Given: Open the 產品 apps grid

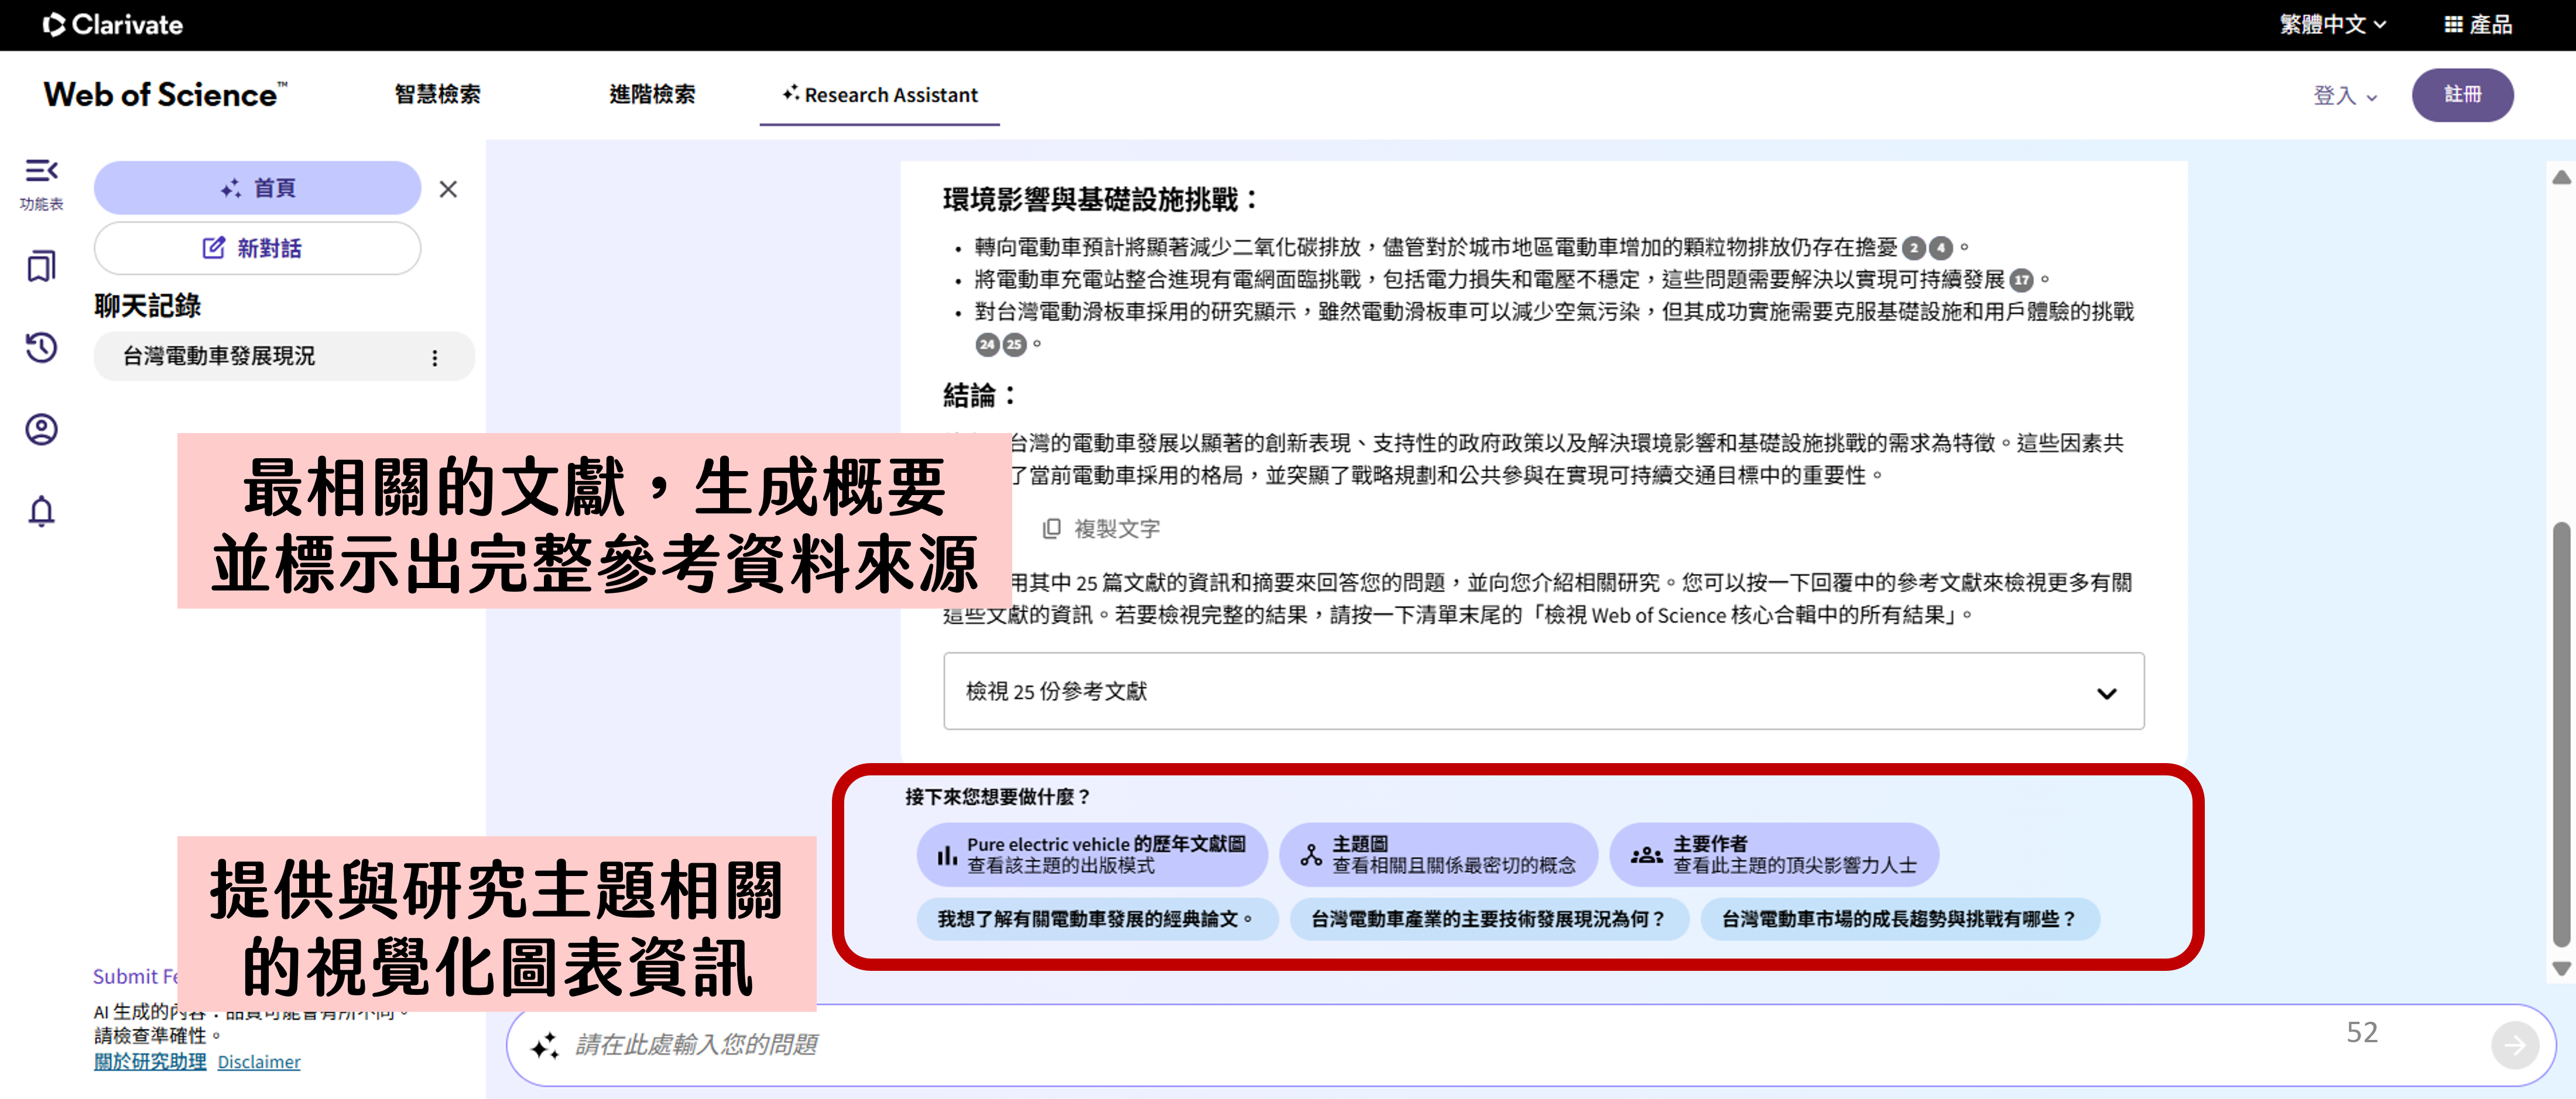Looking at the screenshot, I should tap(2478, 24).
